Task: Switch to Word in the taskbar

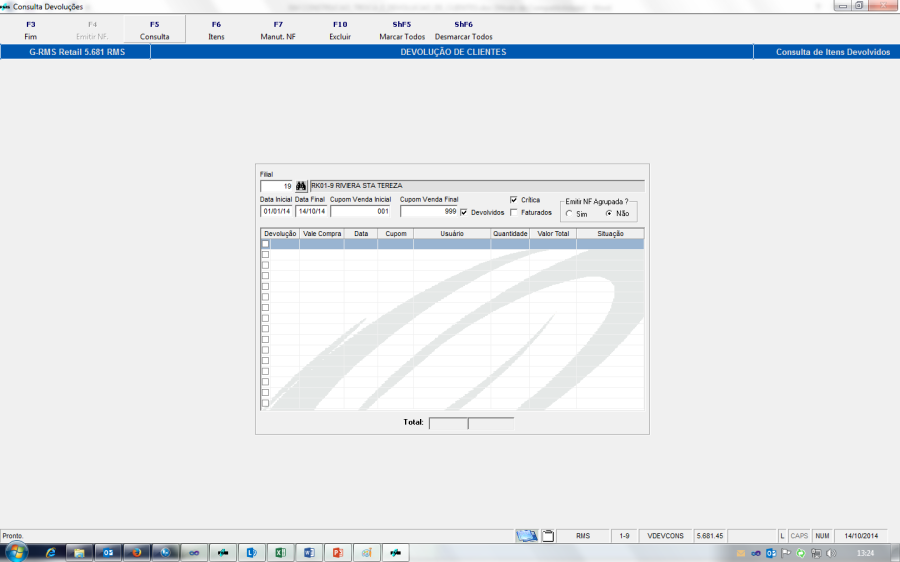Action: point(309,553)
